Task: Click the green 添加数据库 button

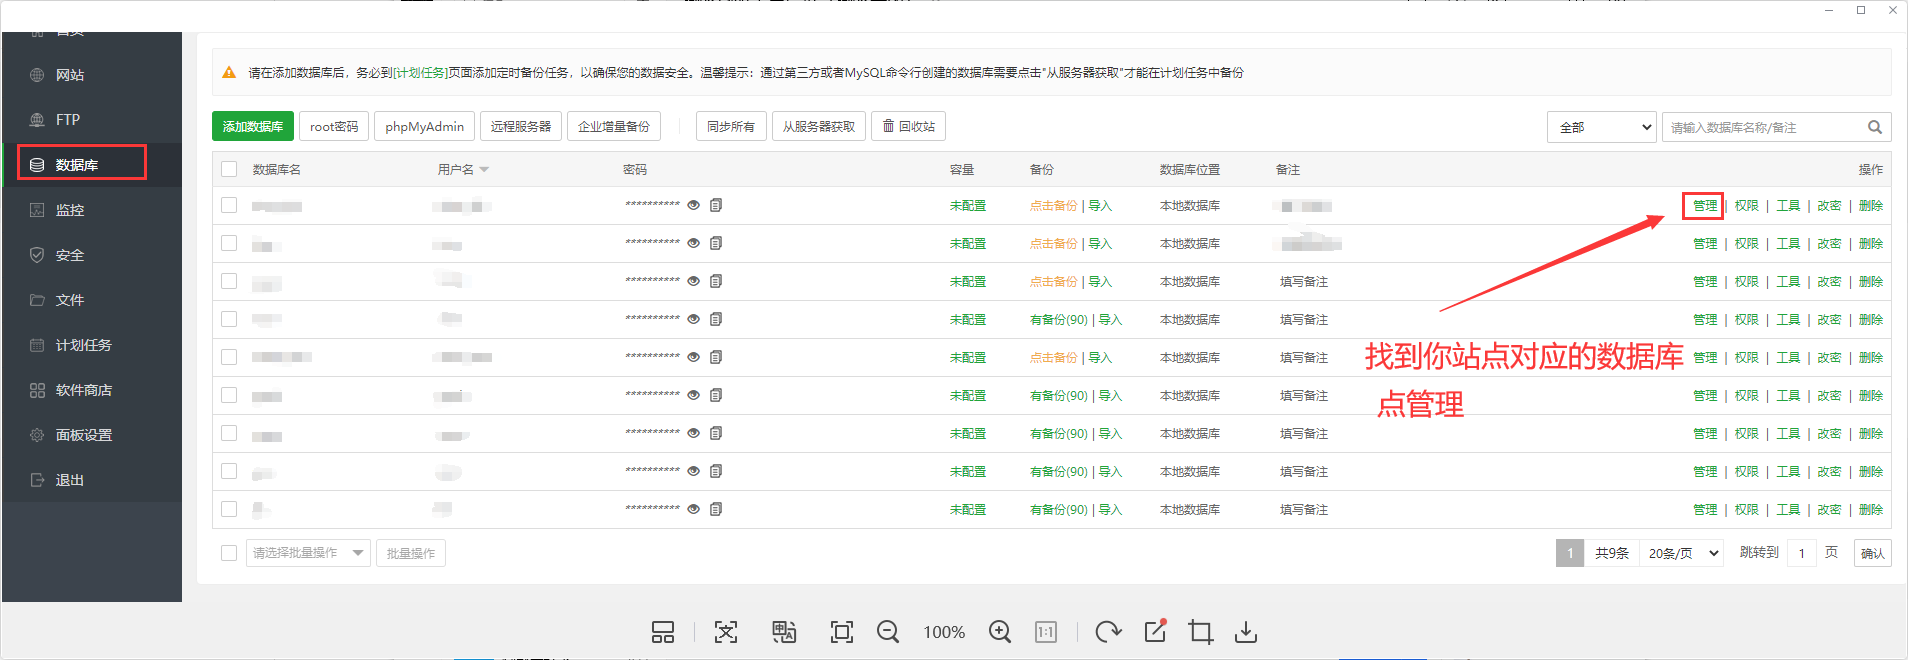Action: pos(253,126)
